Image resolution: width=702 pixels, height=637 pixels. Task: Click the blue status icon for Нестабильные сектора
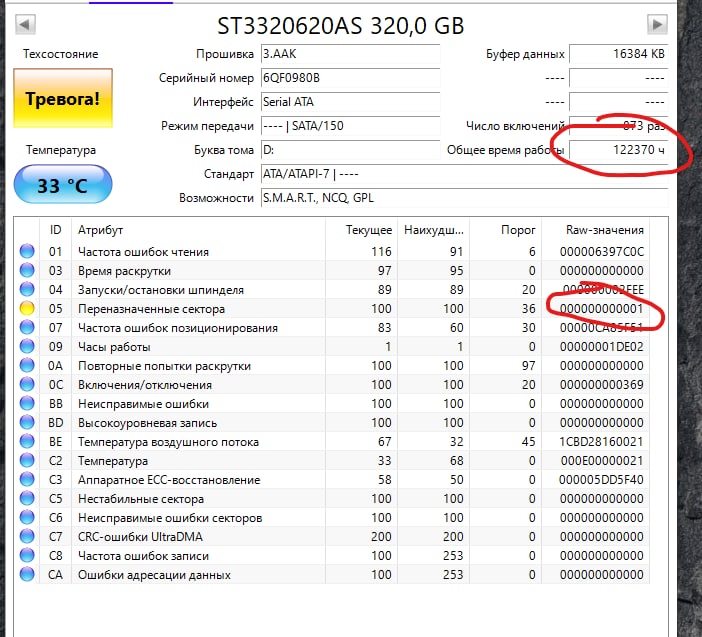click(x=27, y=499)
